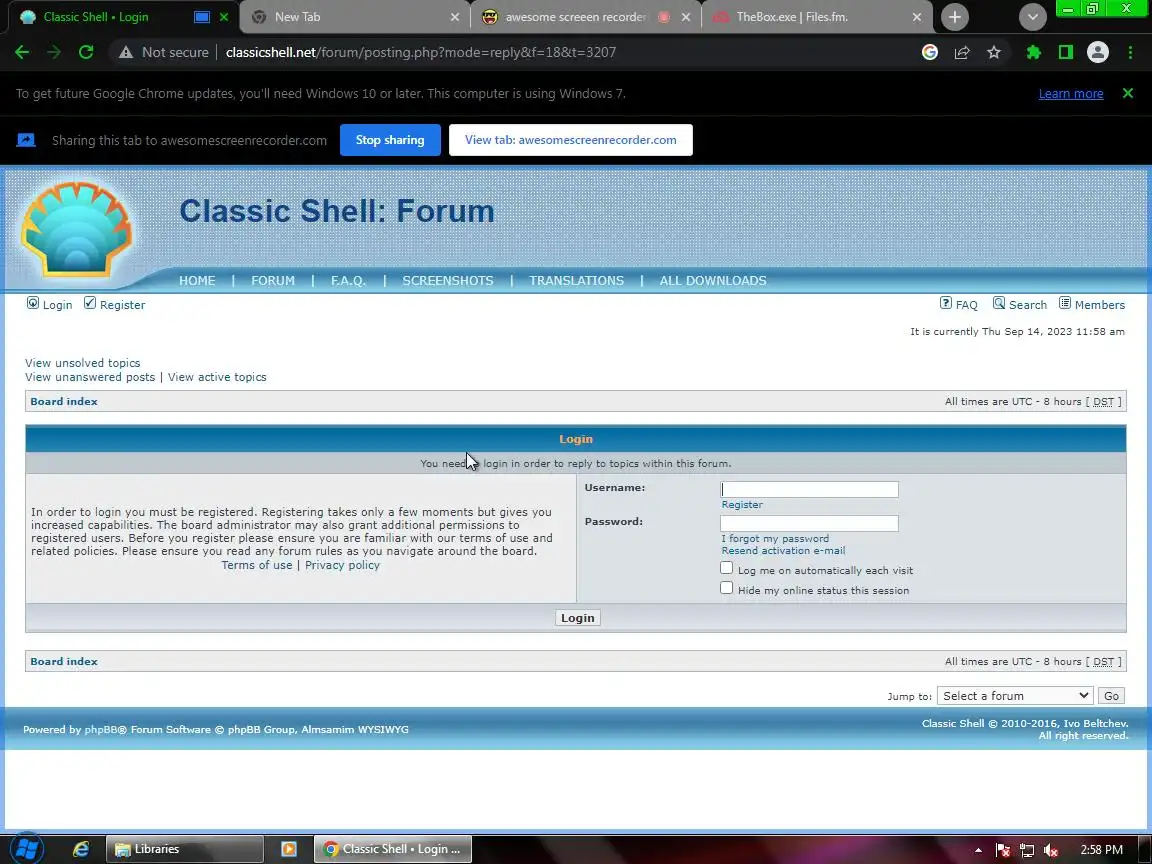The image size is (1152, 864).
Task: Click the address bar URL
Action: pos(421,52)
